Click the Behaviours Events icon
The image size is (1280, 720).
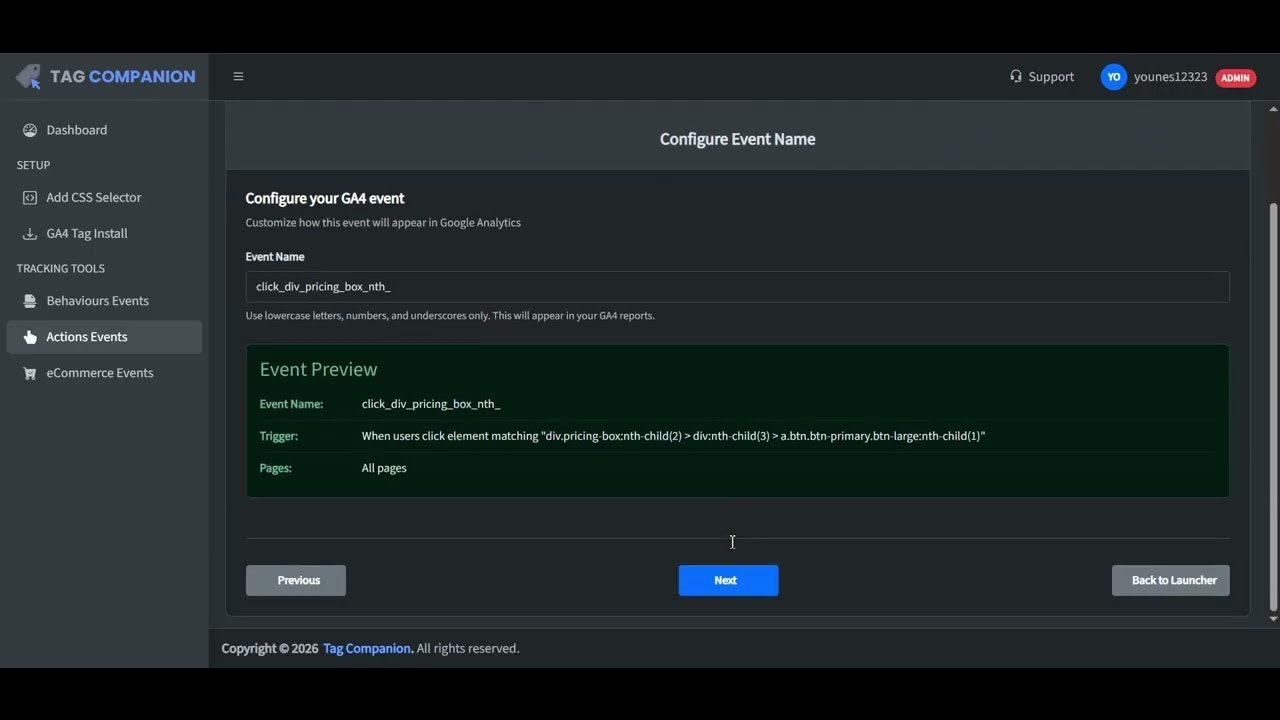point(30,301)
